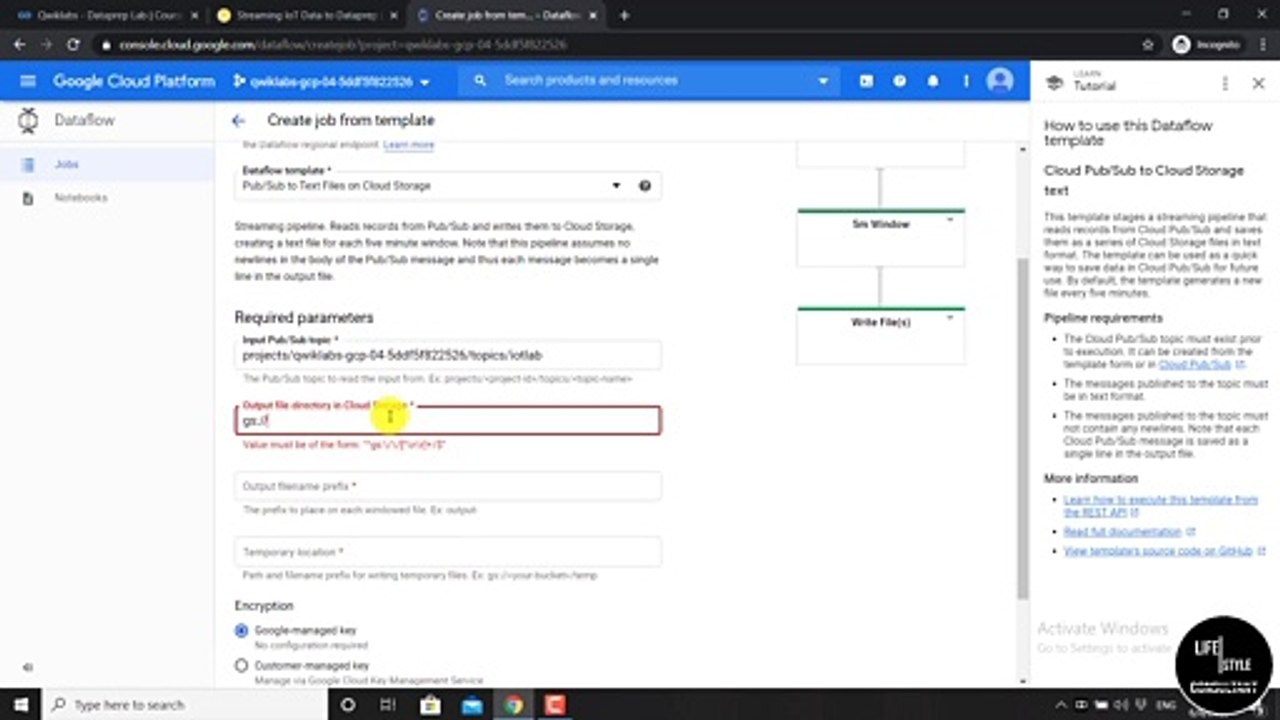Image resolution: width=1280 pixels, height=720 pixels.
Task: Close the Tutorial panel
Action: 1259,84
